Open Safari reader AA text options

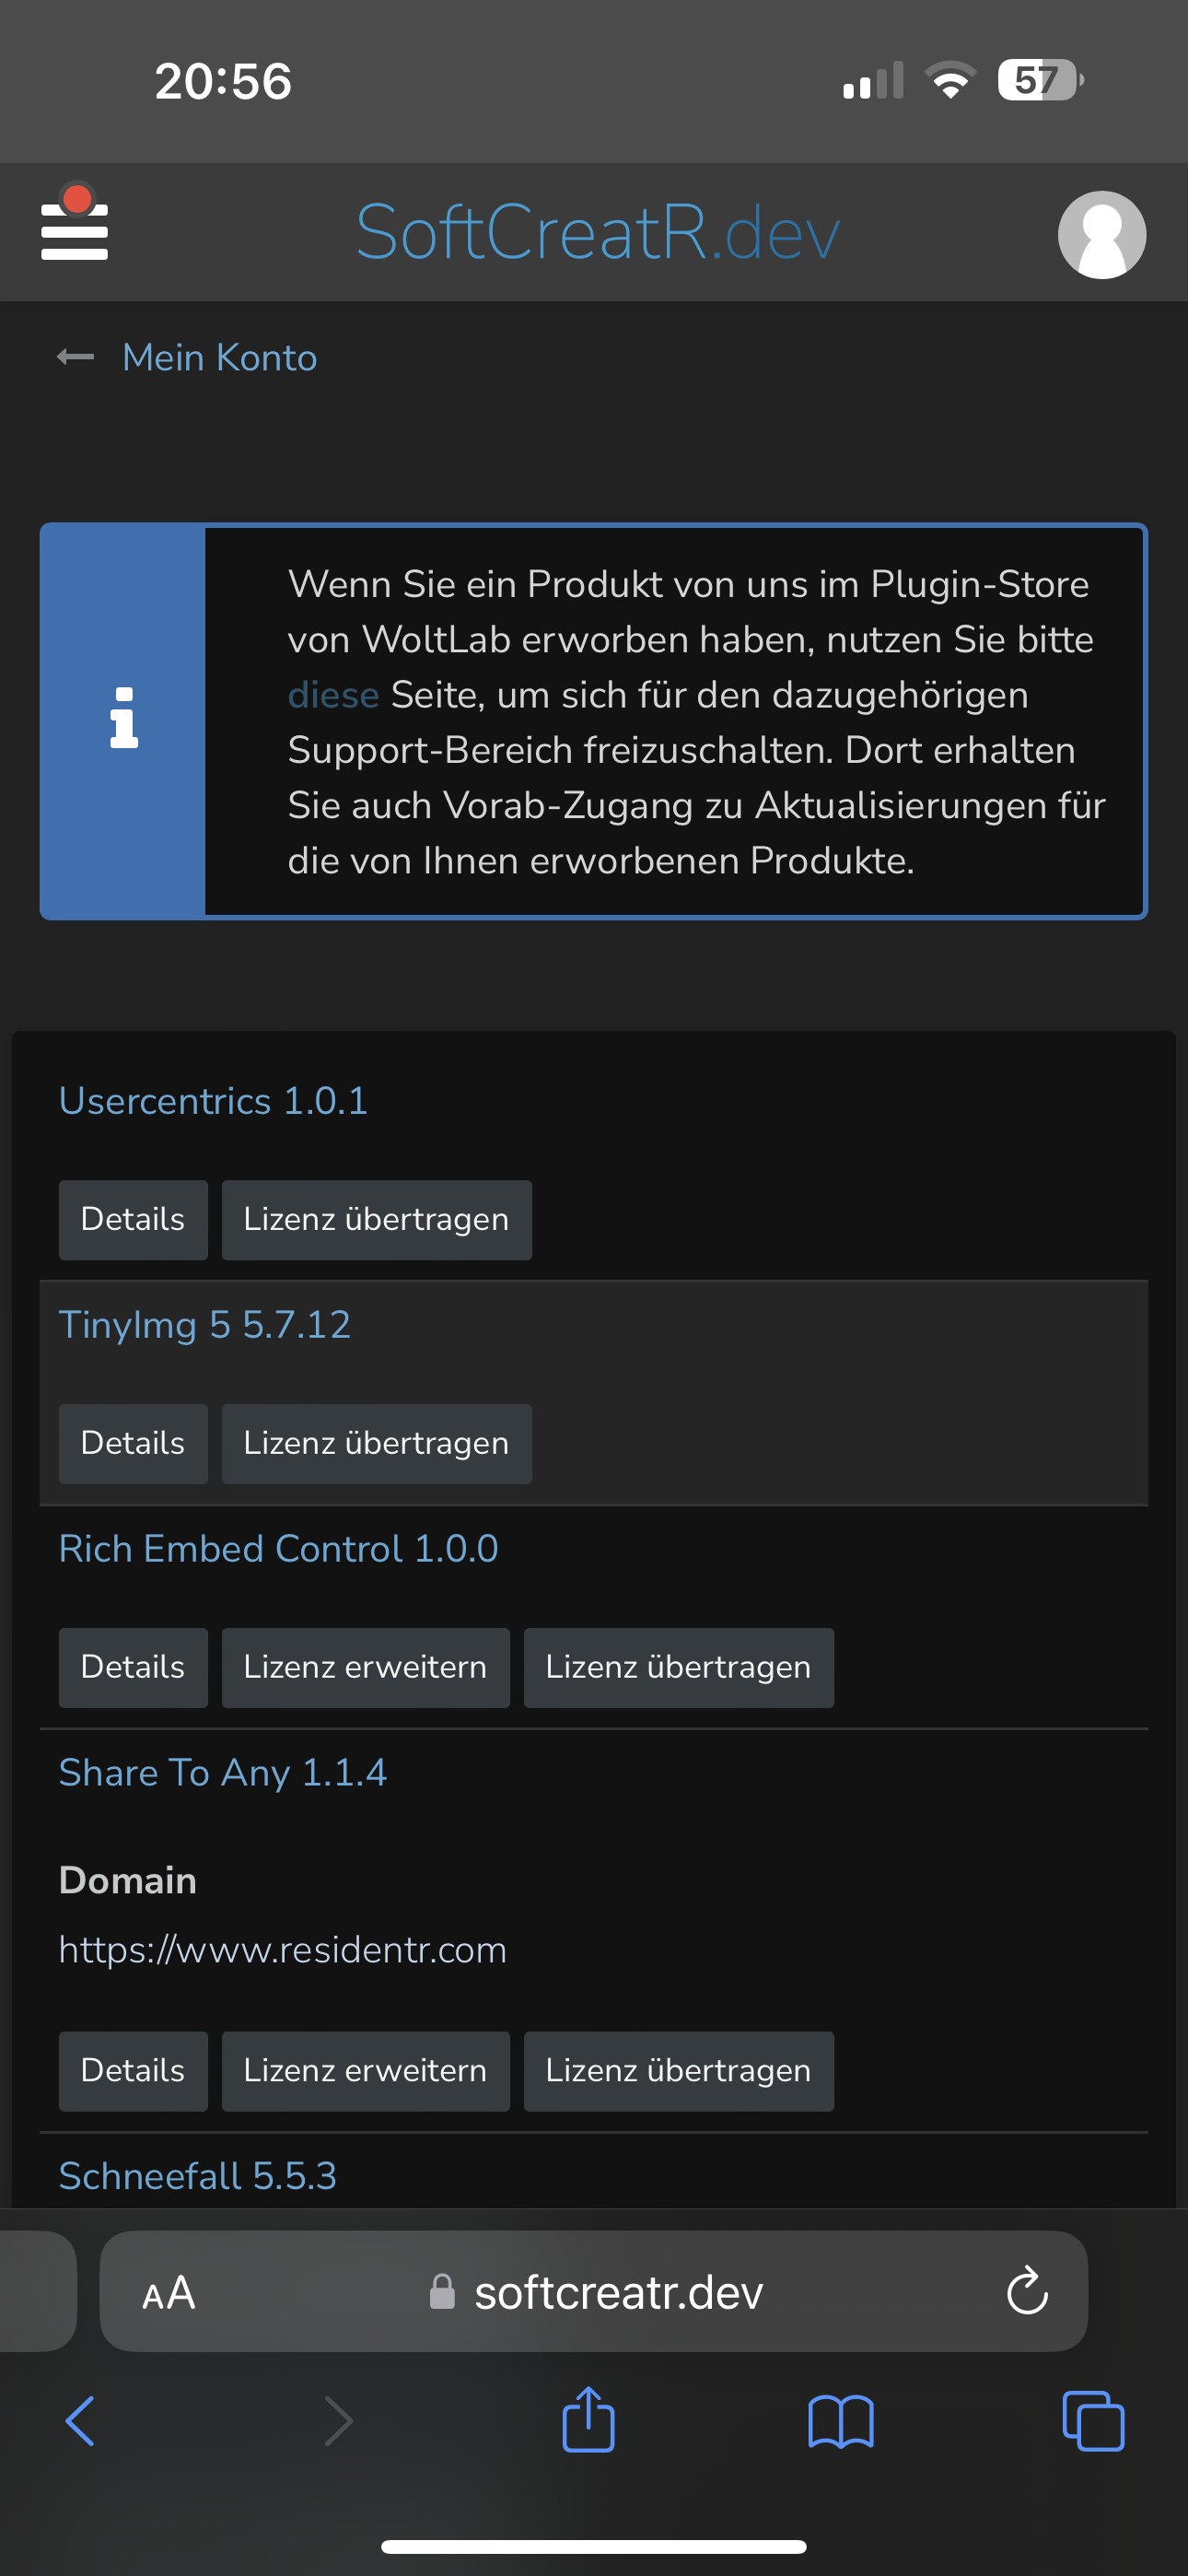pos(169,2293)
